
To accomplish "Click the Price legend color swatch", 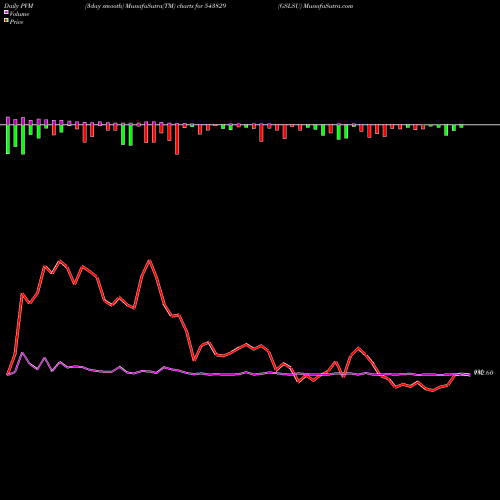I will 6,21.
